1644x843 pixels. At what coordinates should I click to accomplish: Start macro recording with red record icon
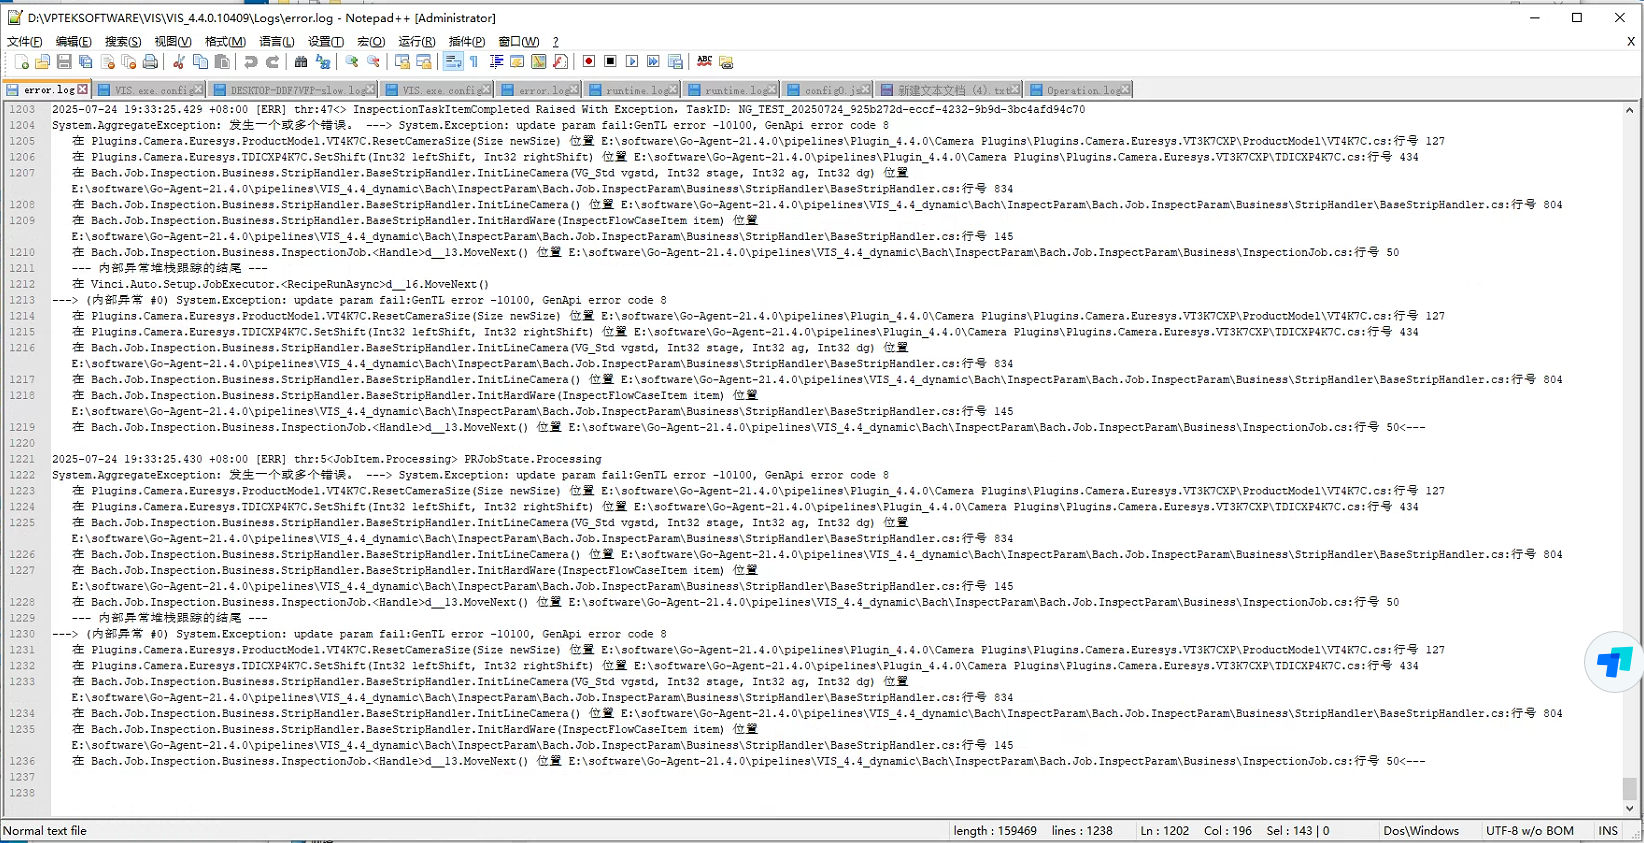589,62
